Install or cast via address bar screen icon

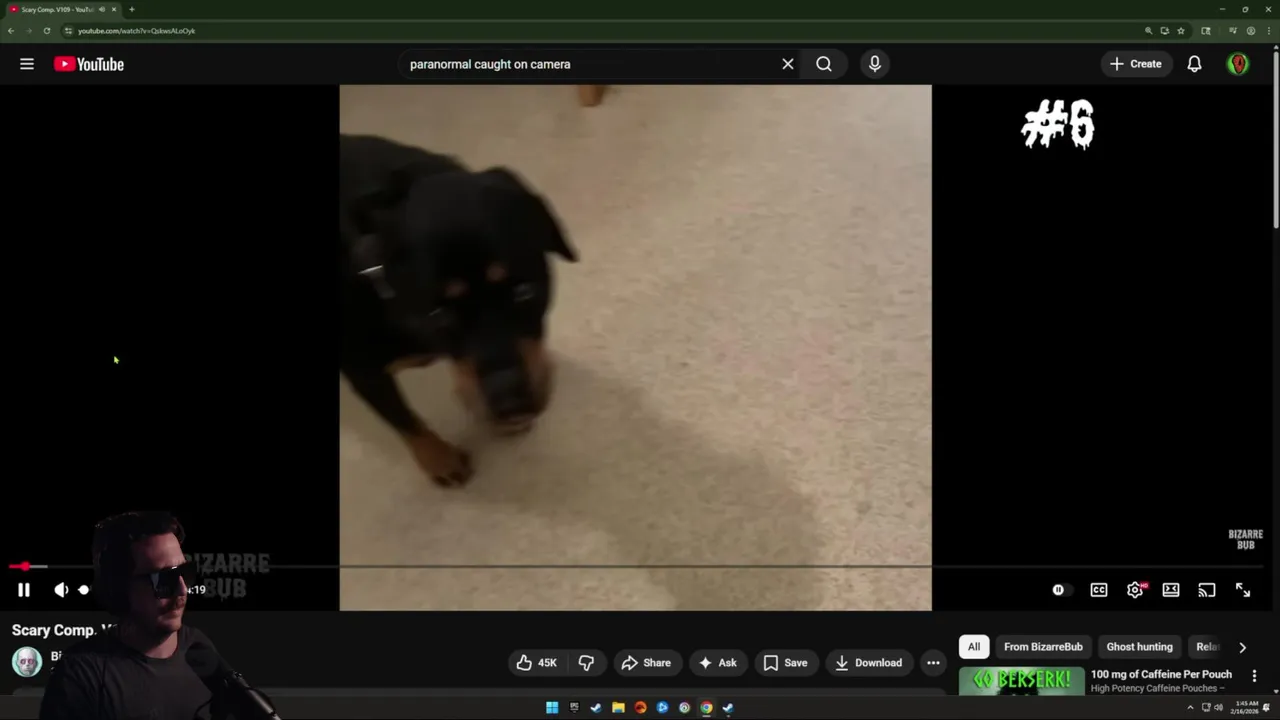(1164, 31)
